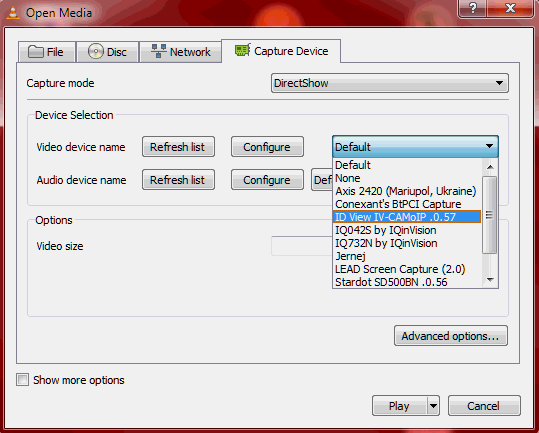
Task: Select LEAD Screen Capture (2.0) device
Action: [407, 269]
